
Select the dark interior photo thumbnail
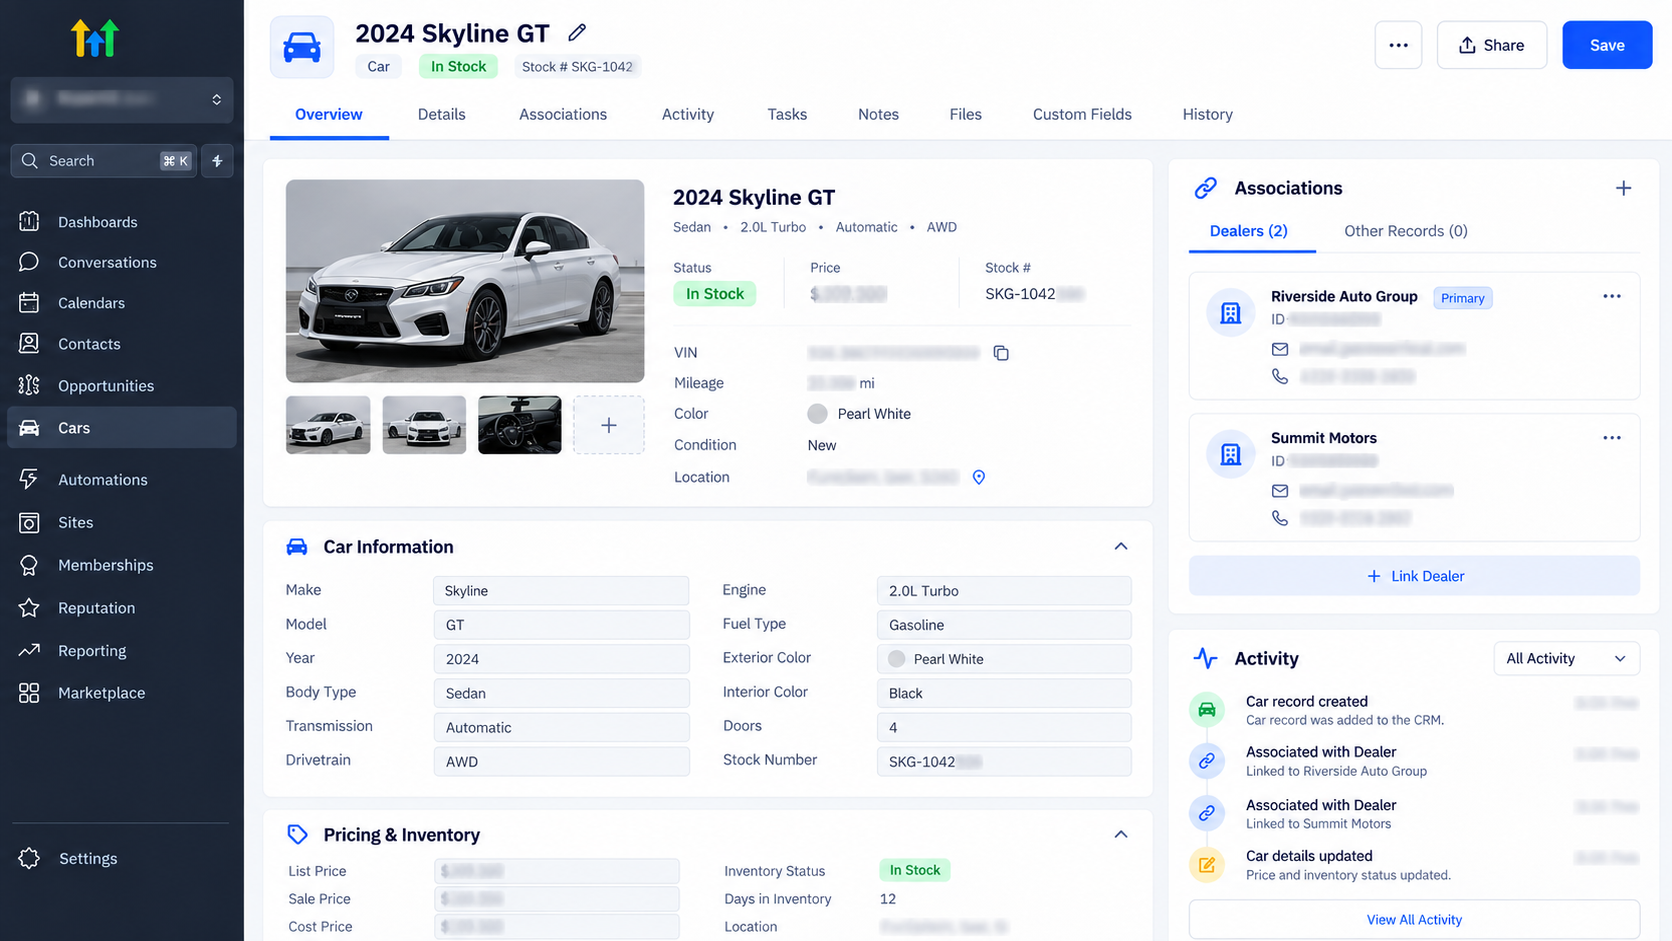(x=520, y=425)
